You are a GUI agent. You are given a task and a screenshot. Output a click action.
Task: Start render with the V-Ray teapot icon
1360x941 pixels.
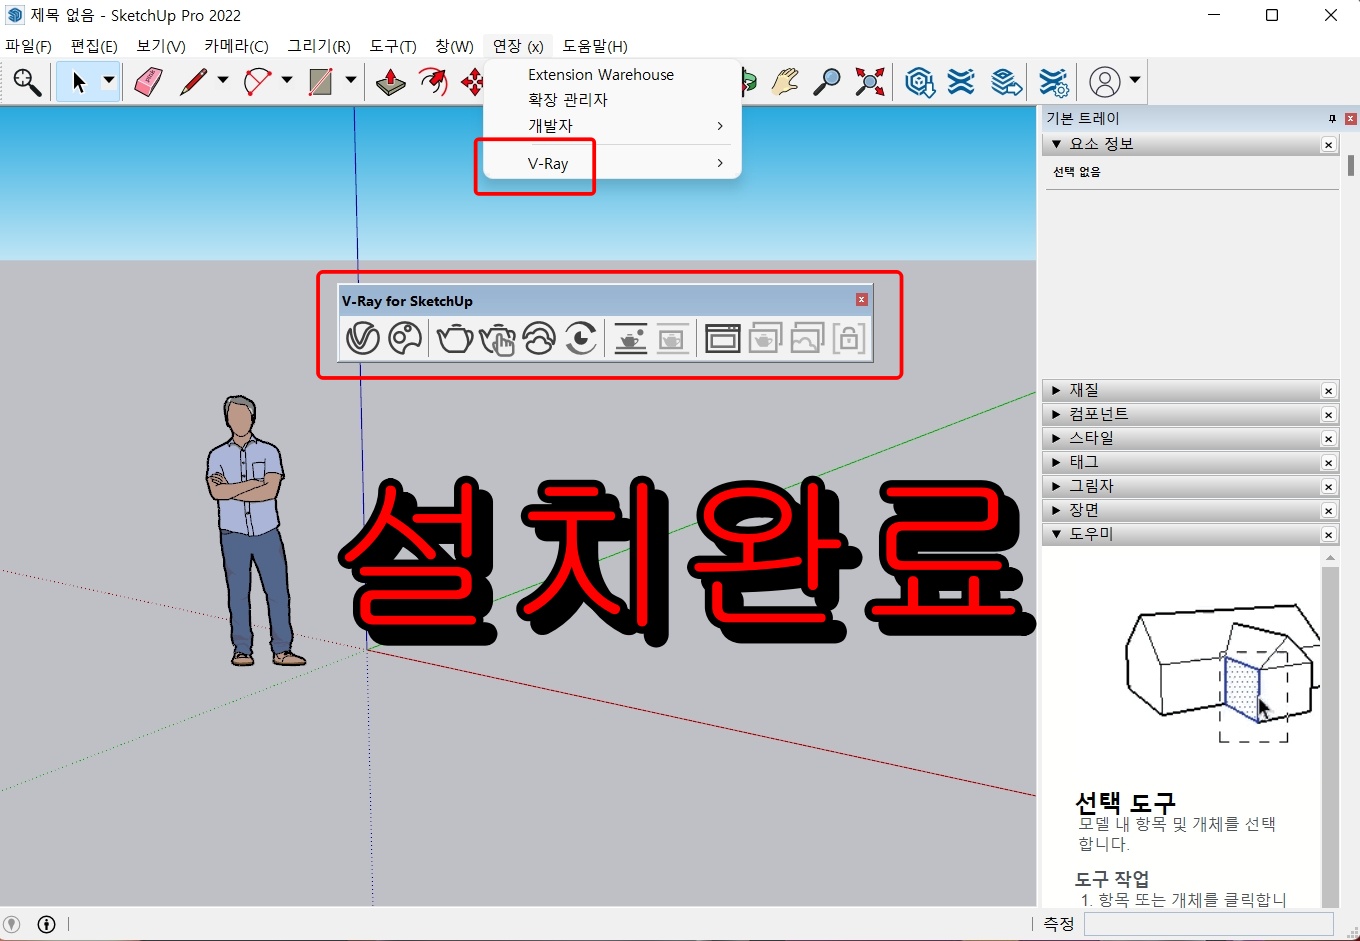pyautogui.click(x=455, y=338)
